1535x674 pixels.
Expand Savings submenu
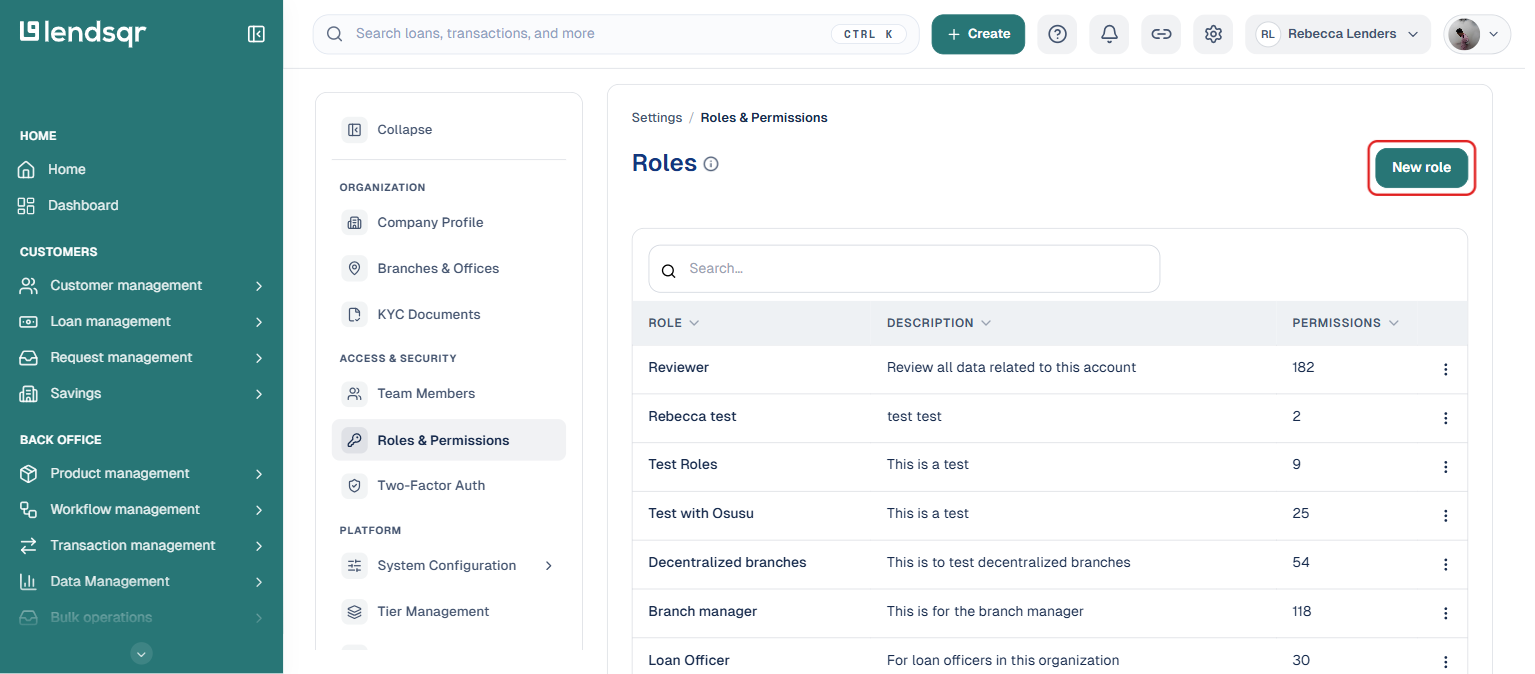pos(259,394)
